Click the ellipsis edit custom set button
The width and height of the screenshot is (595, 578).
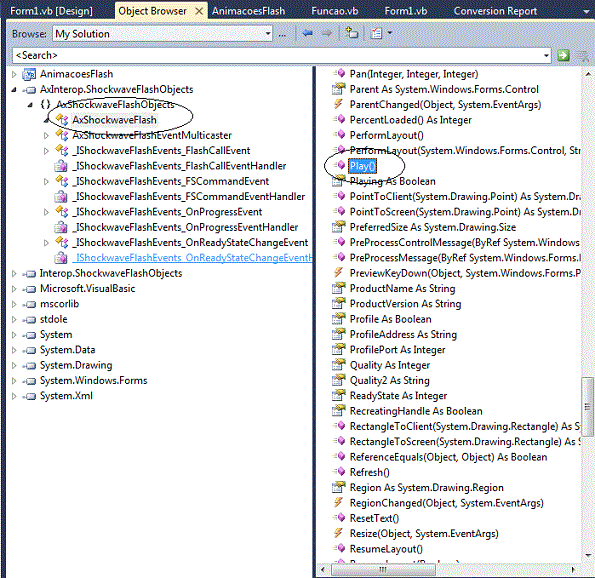tap(282, 34)
